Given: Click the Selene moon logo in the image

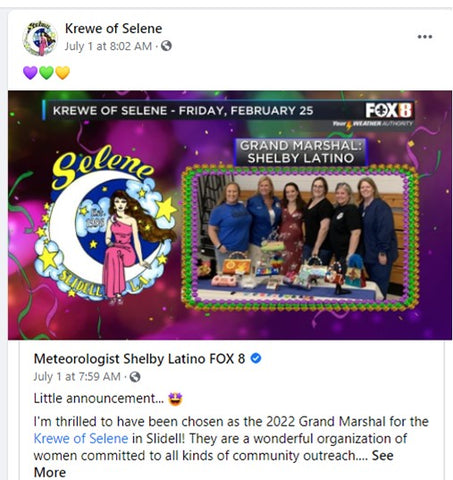Looking at the screenshot, I should (108, 225).
